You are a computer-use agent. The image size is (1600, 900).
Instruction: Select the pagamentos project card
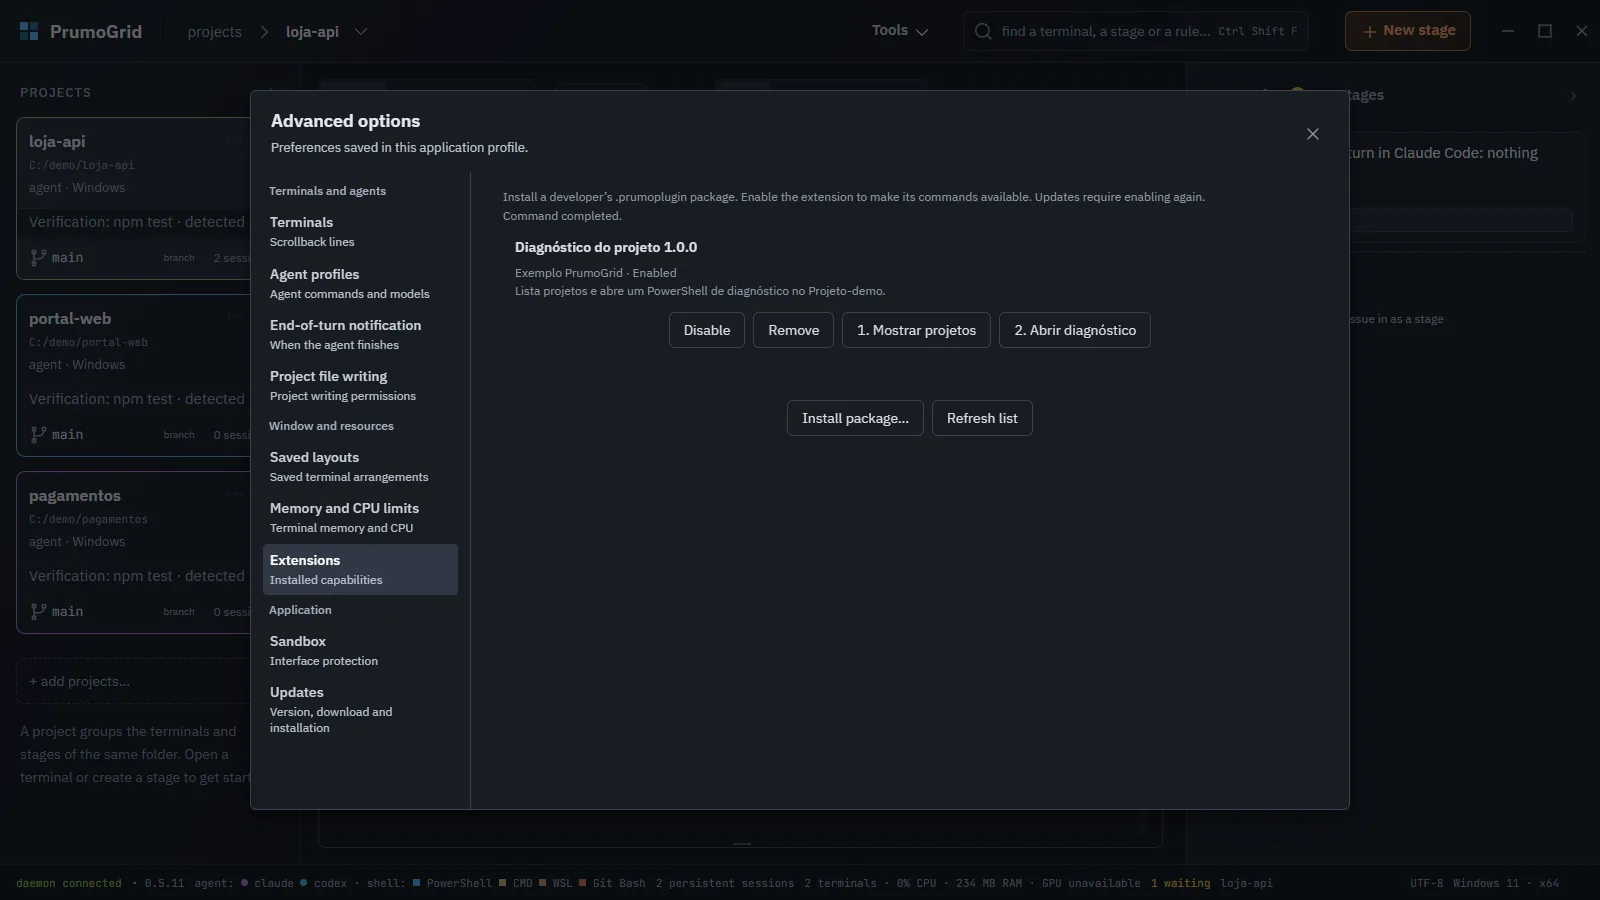133,552
